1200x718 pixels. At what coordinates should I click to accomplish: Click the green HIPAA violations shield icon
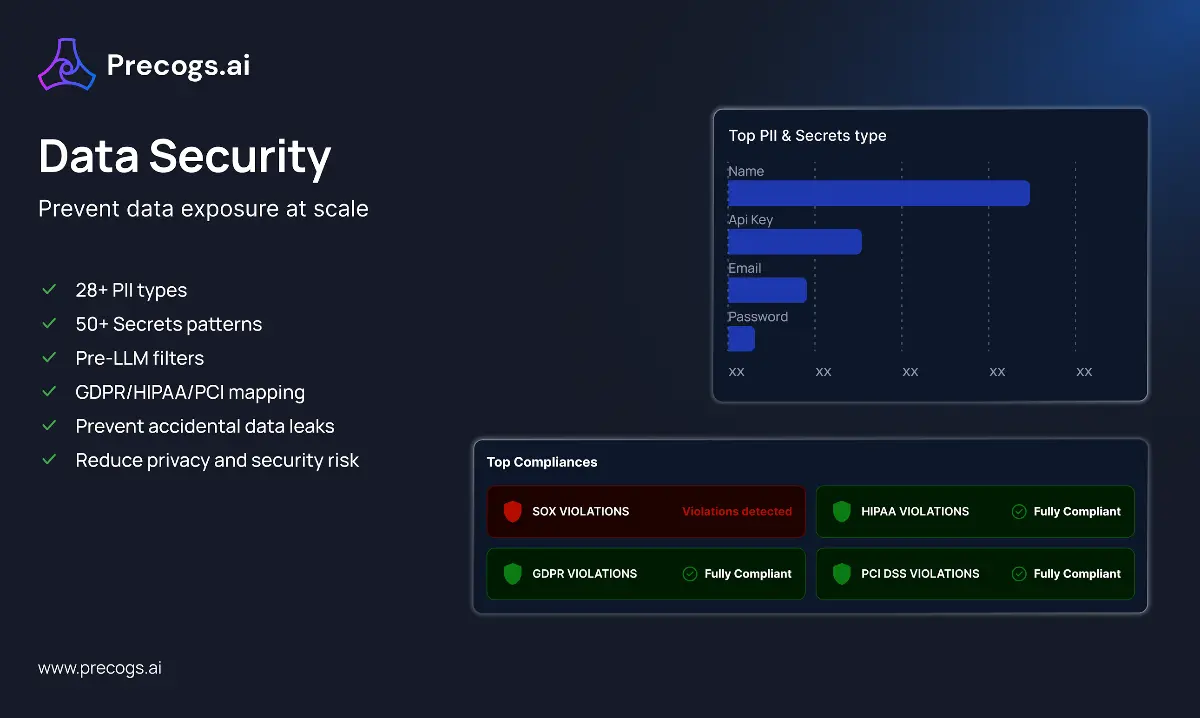[842, 512]
